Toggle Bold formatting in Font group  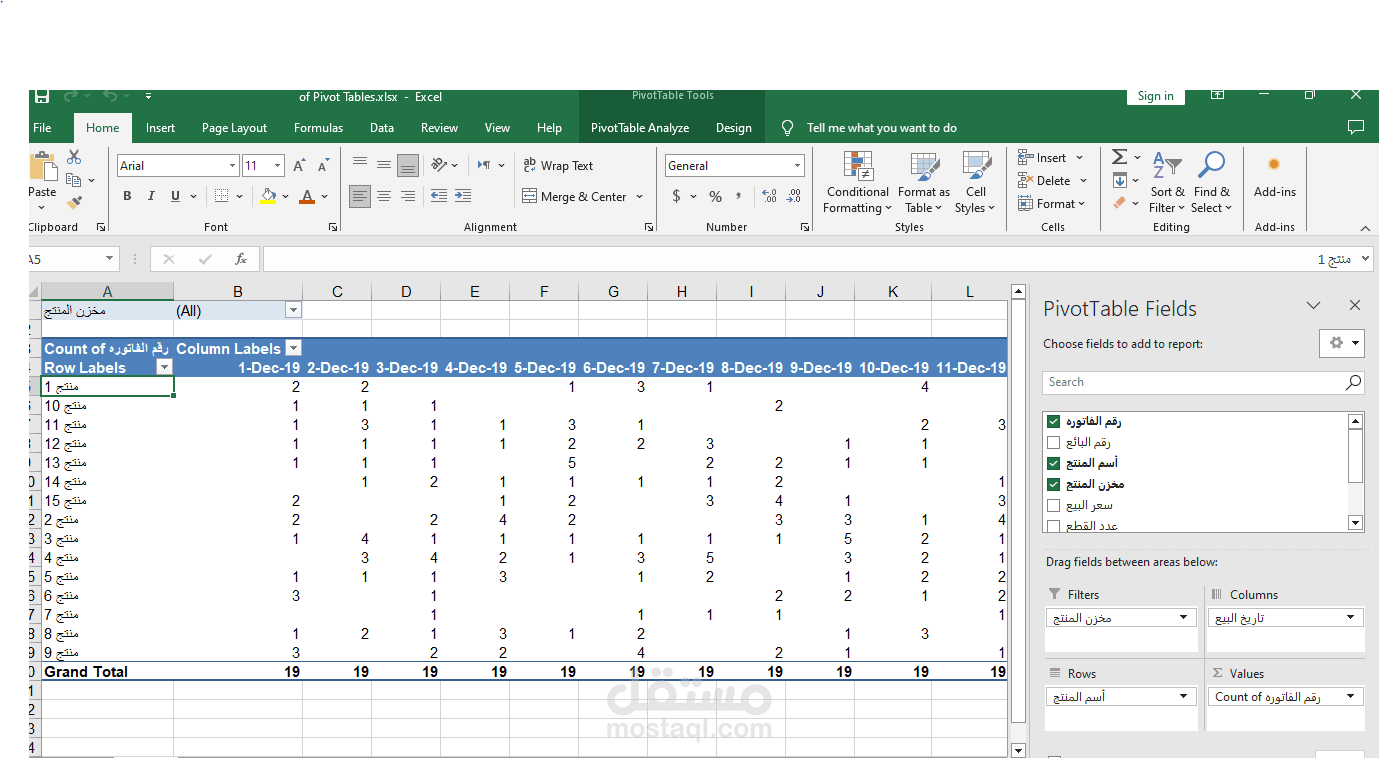coord(127,197)
